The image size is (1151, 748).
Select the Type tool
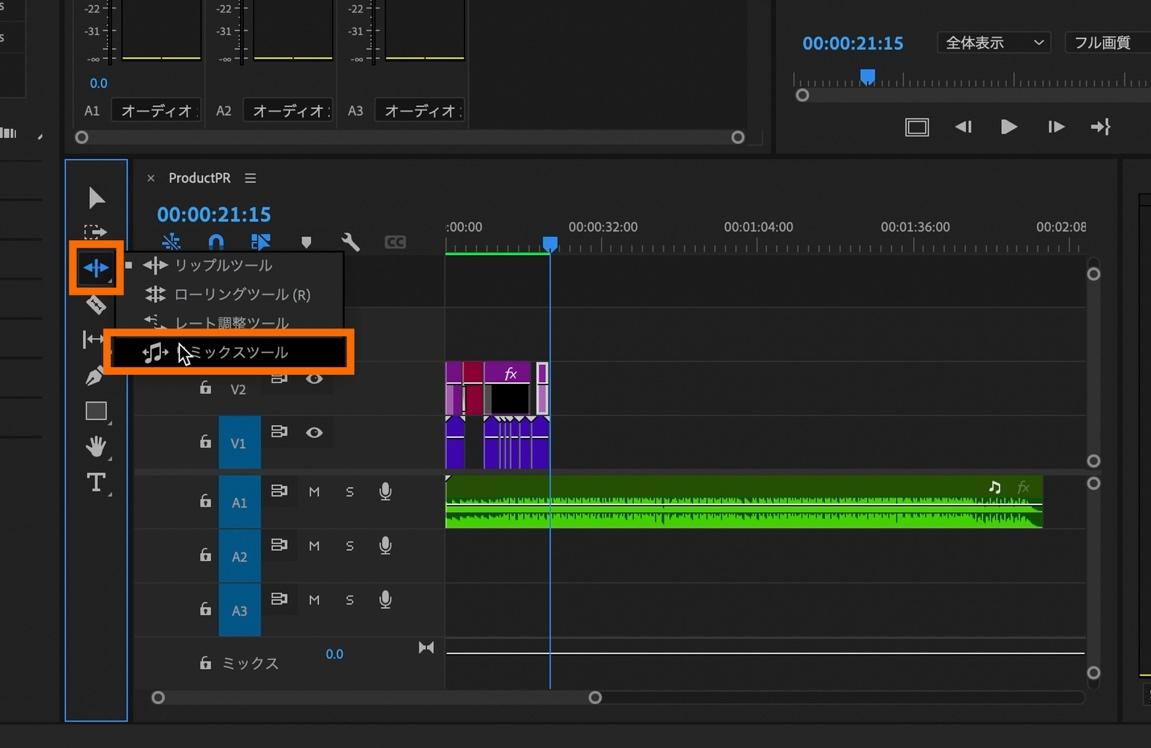coord(96,482)
